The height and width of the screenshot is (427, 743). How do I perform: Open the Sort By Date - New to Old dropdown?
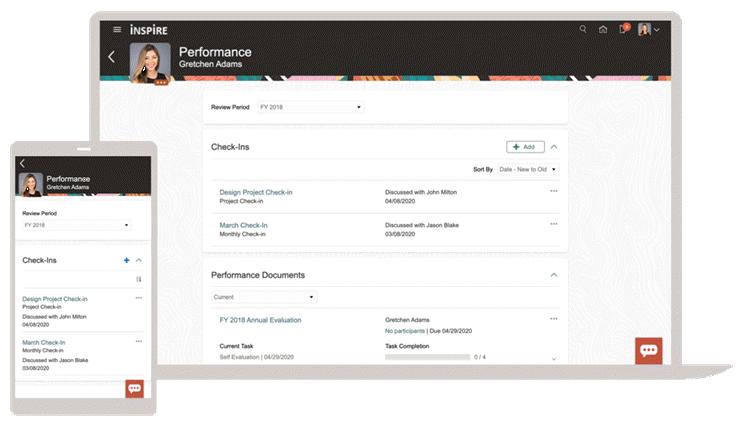pyautogui.click(x=528, y=170)
